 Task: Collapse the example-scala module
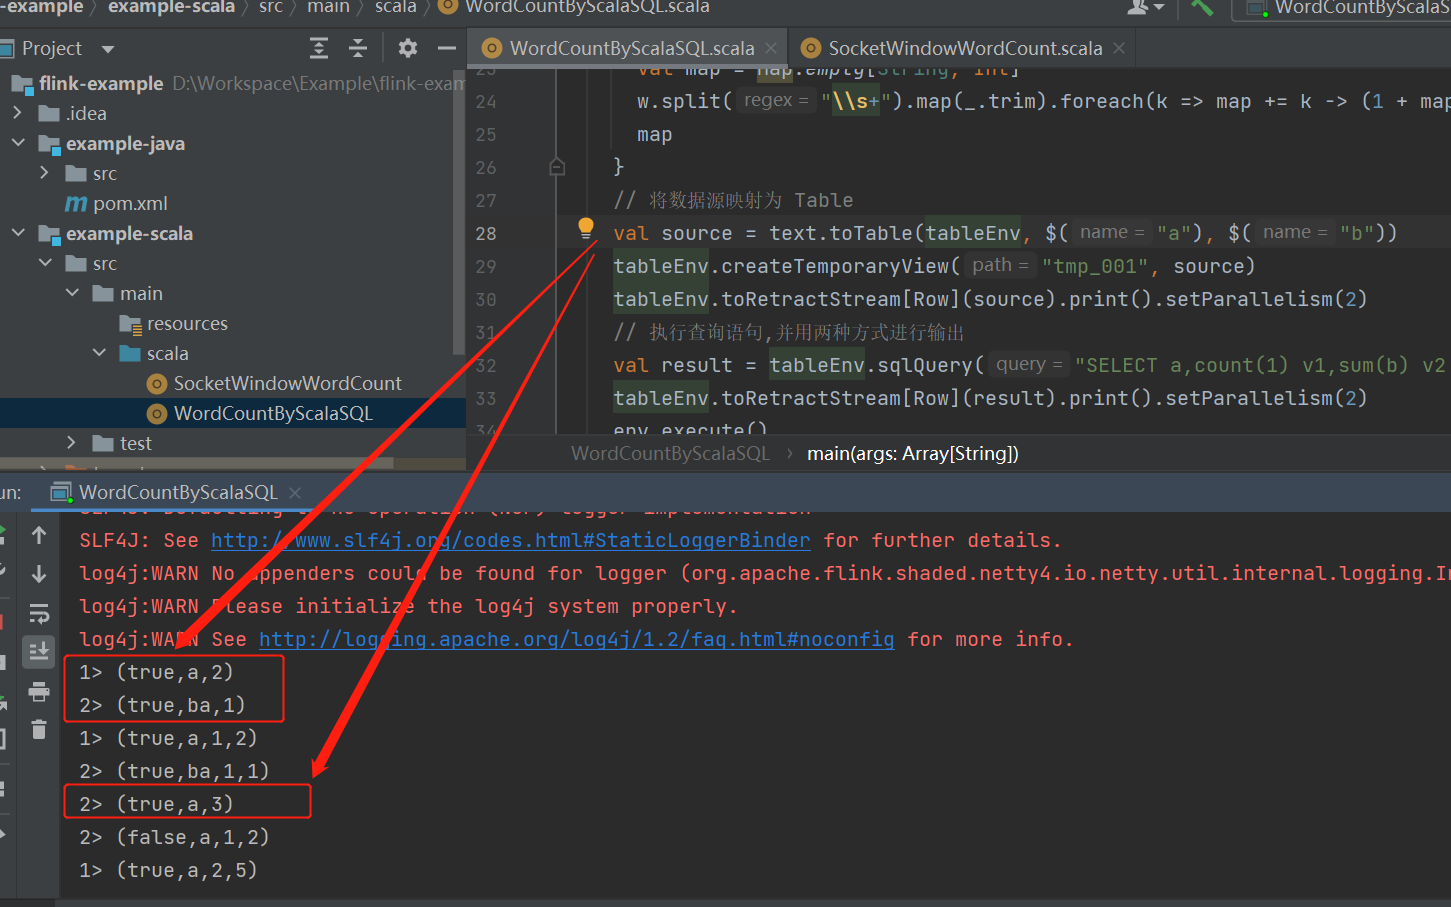click(x=18, y=233)
